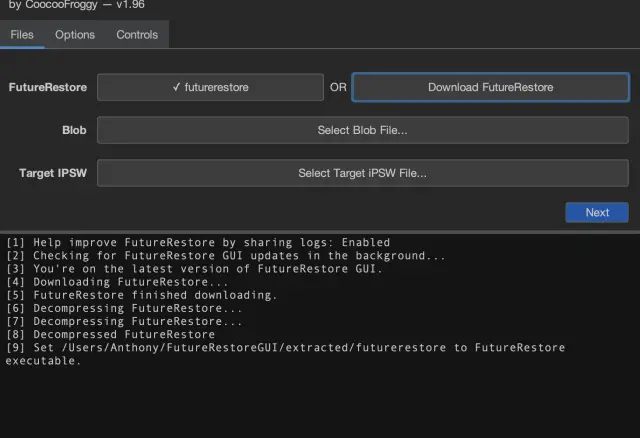Click log line 'Decompressed FutureRestore'
The width and height of the screenshot is (640, 438).
pyautogui.click(x=110, y=334)
